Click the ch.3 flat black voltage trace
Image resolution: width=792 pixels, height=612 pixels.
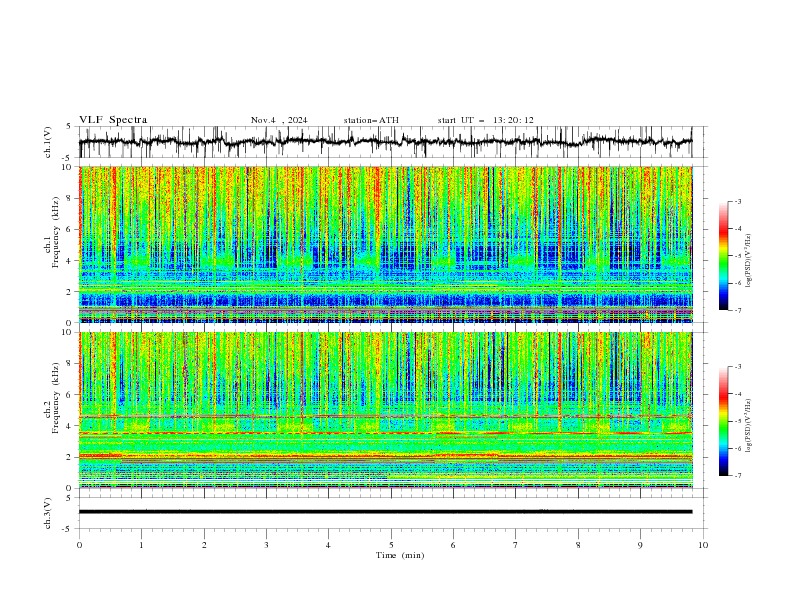click(385, 512)
